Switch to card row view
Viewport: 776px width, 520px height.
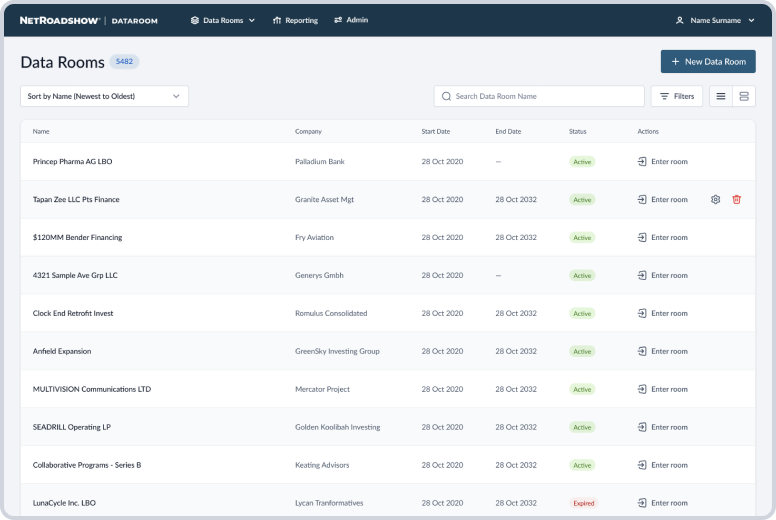coord(743,97)
